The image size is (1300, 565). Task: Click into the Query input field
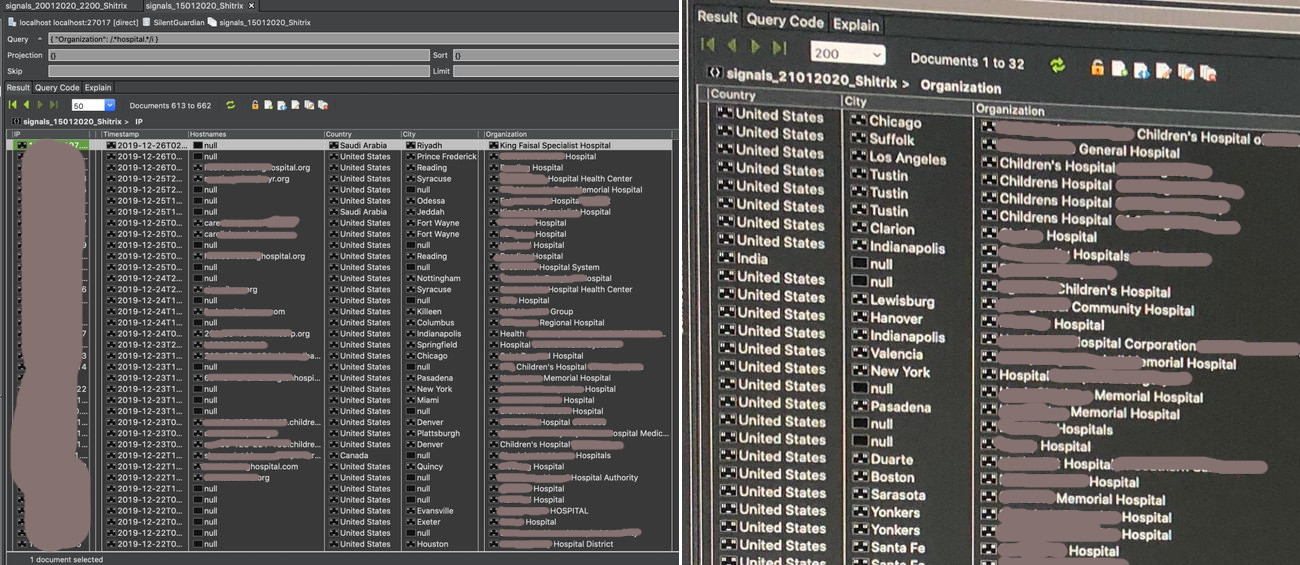click(x=360, y=39)
